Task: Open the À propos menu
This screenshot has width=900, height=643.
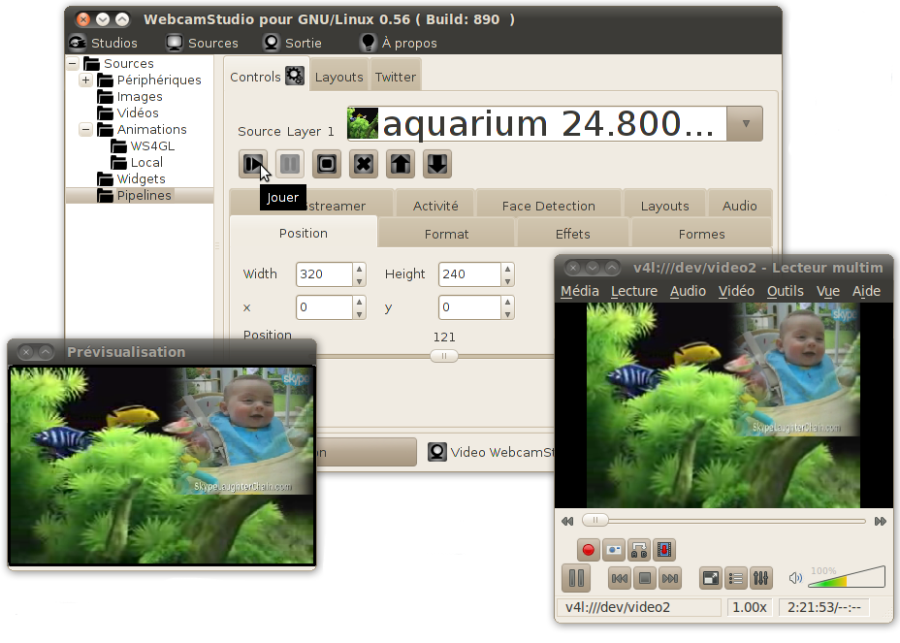Action: [x=398, y=43]
